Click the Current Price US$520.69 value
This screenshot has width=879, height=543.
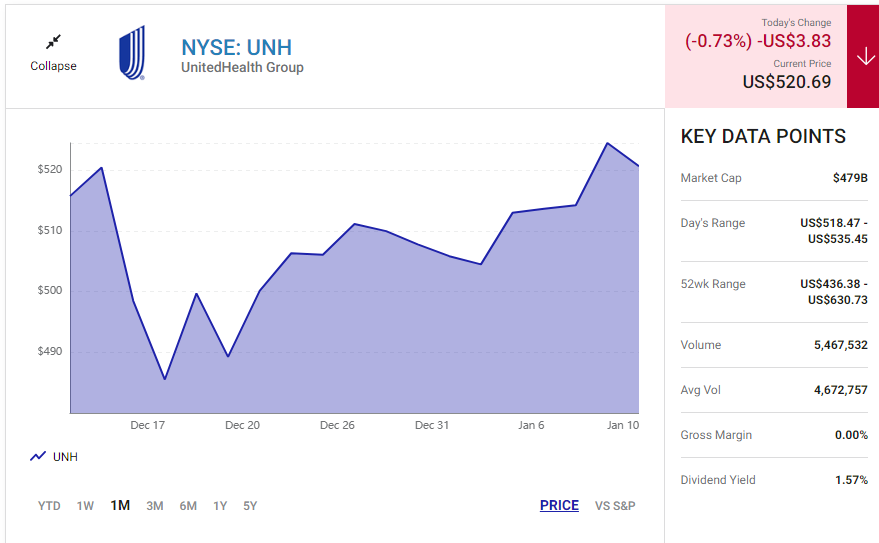coord(787,82)
